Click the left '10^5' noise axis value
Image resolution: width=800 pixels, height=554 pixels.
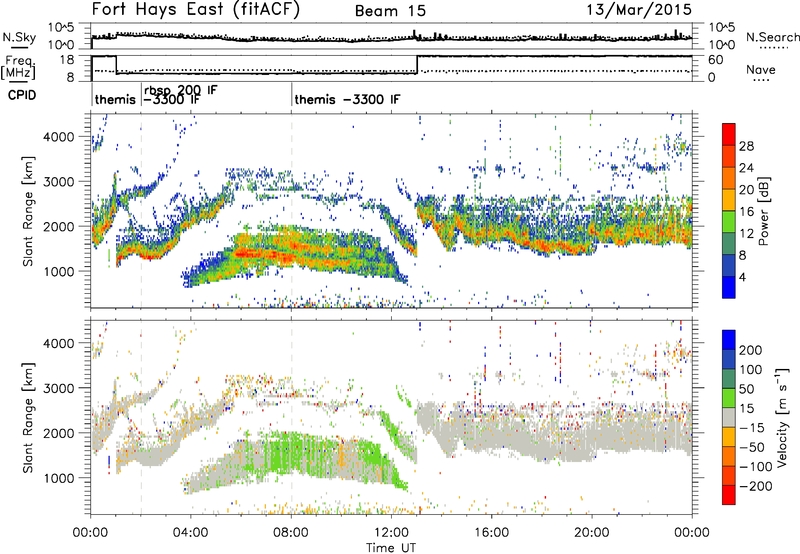[x=61, y=28]
